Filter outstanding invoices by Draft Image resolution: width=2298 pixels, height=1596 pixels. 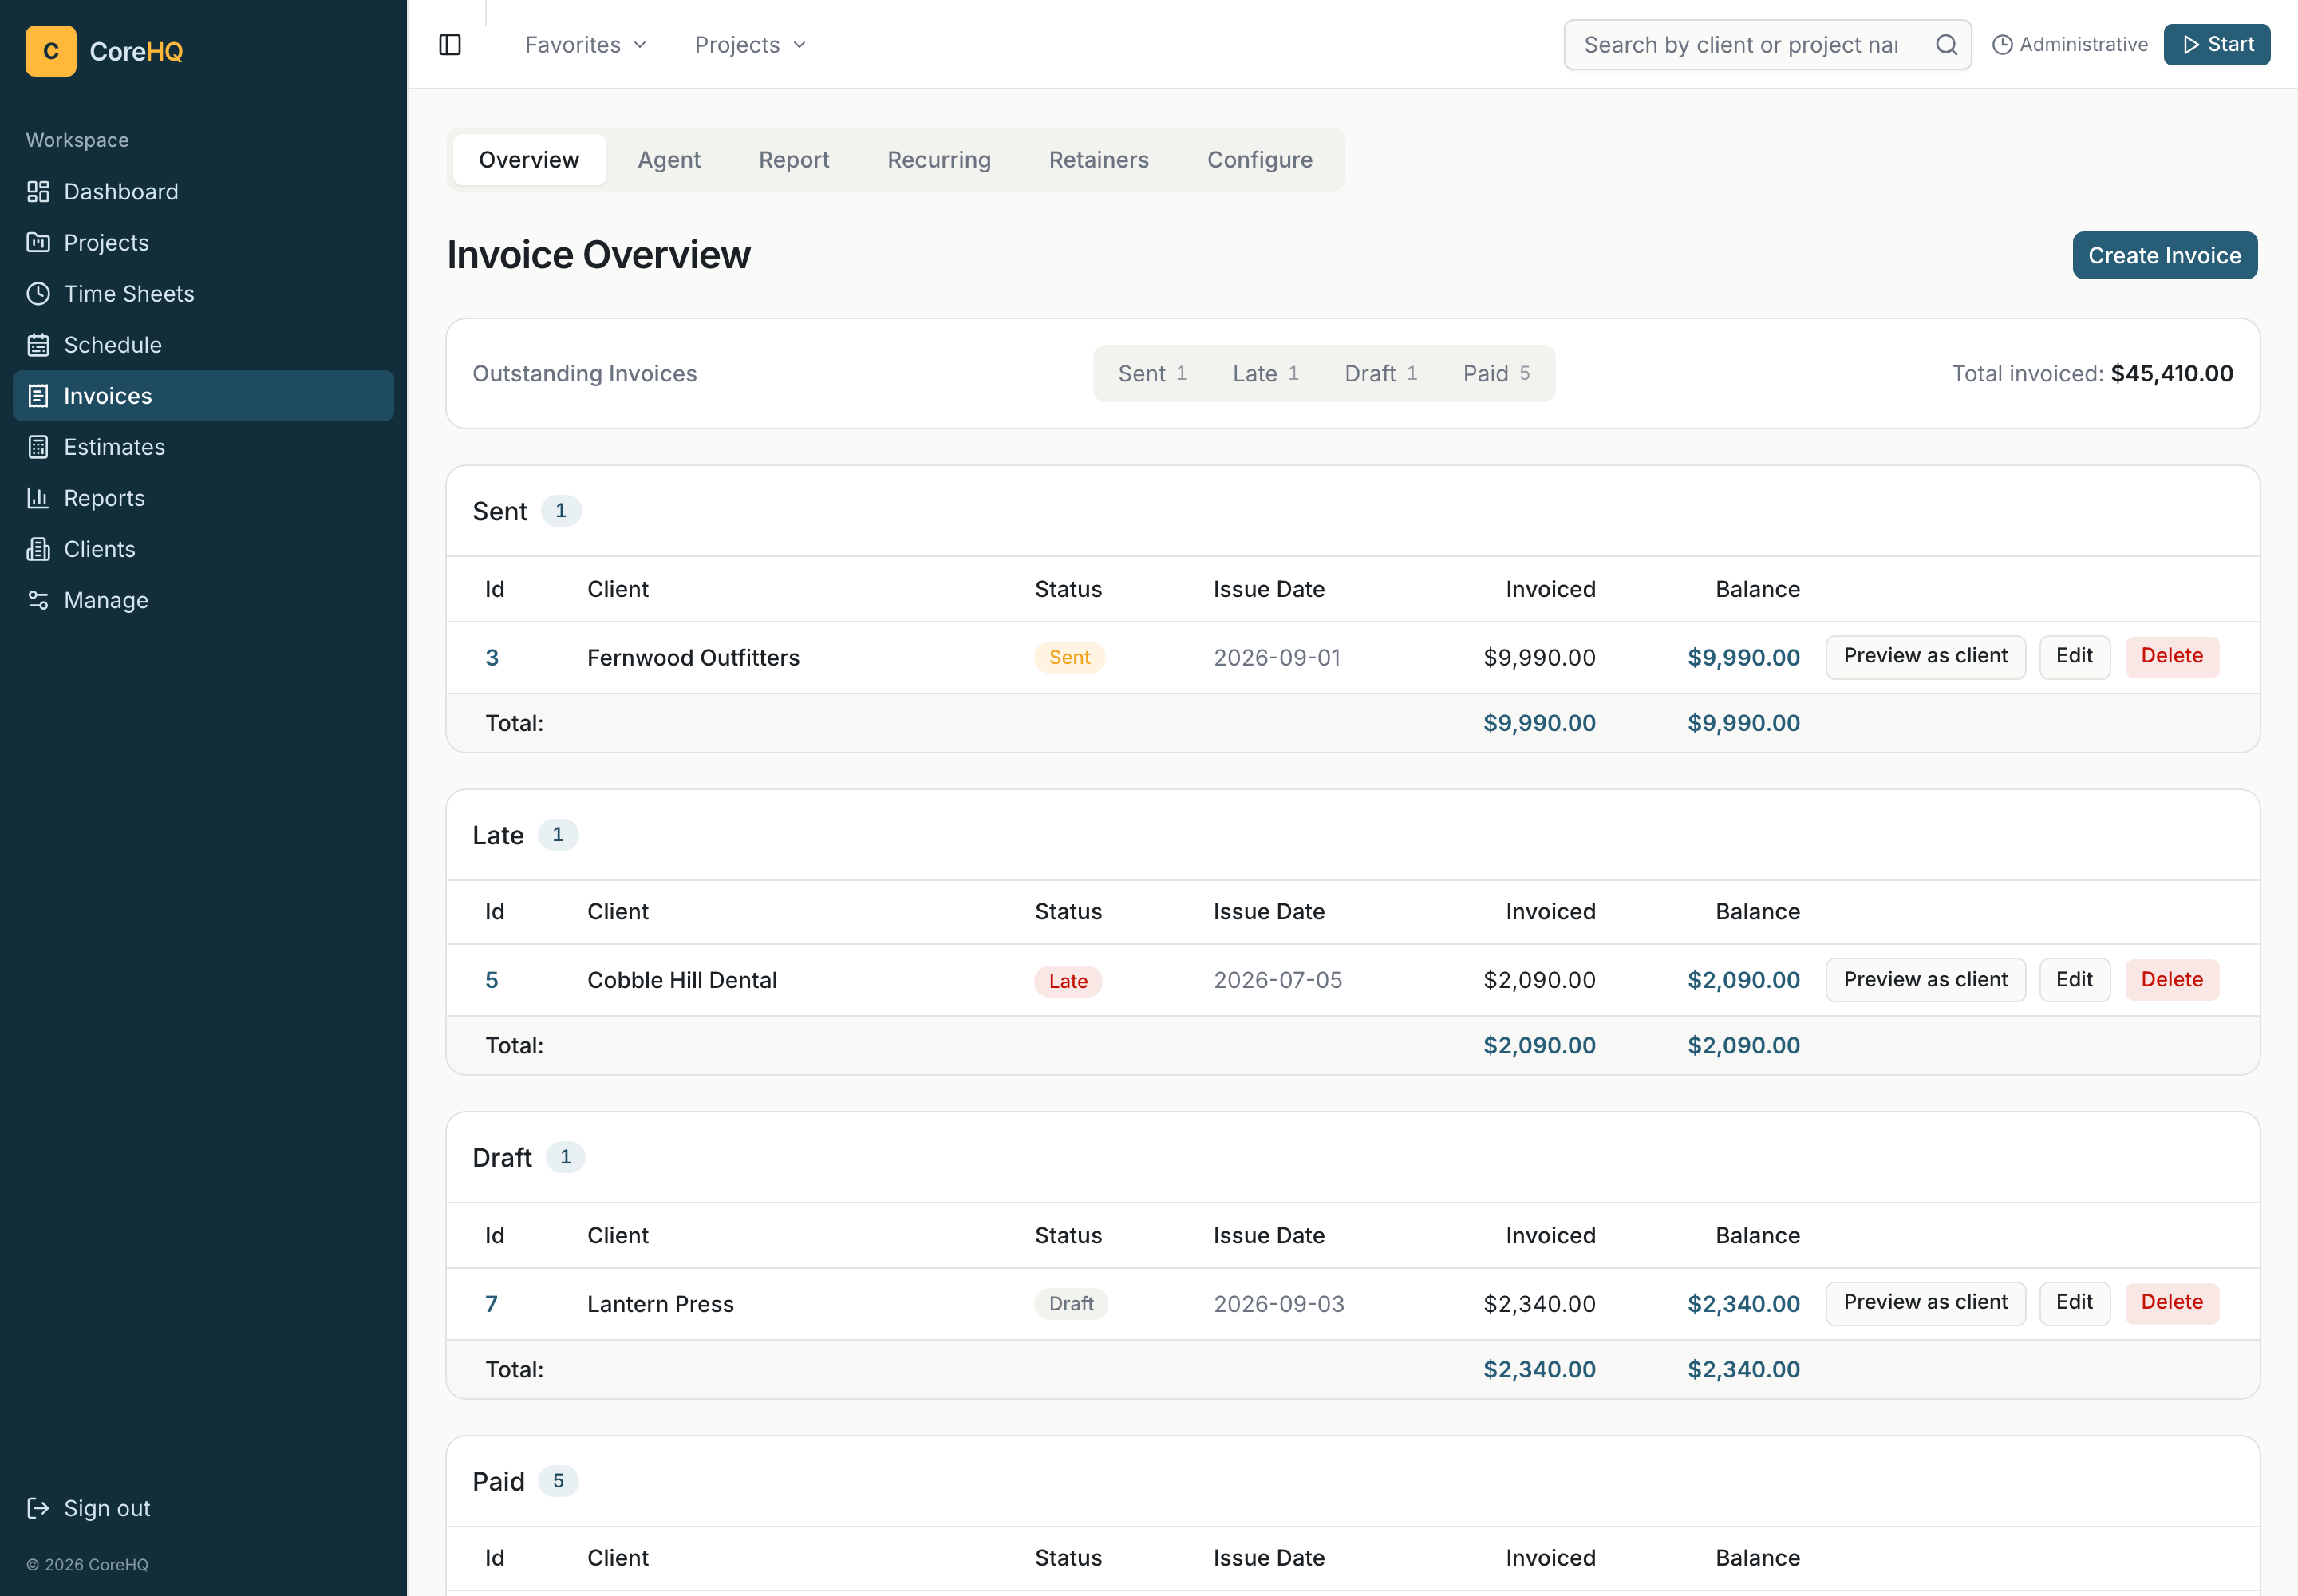pyautogui.click(x=1380, y=374)
